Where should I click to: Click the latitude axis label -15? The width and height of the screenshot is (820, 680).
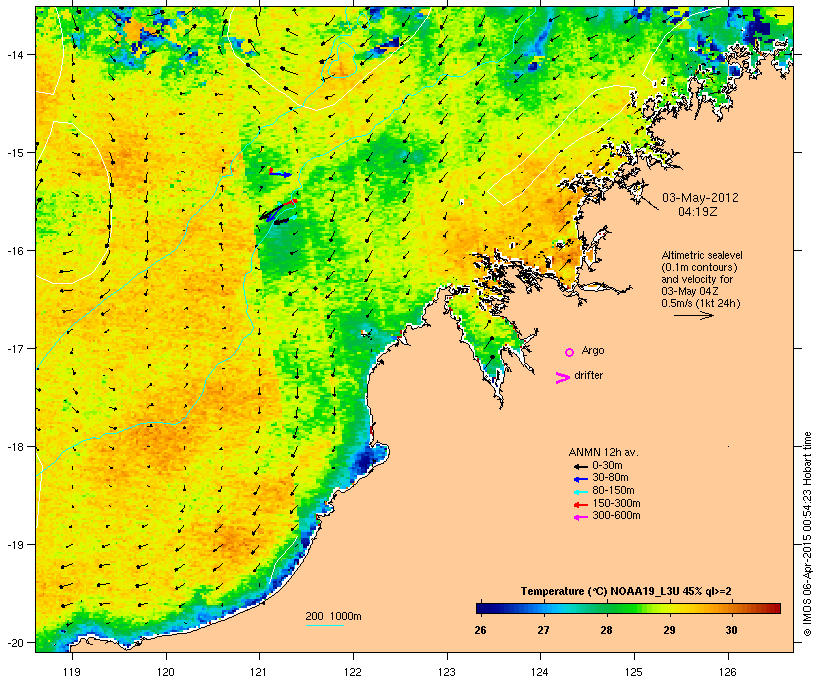click(13, 153)
